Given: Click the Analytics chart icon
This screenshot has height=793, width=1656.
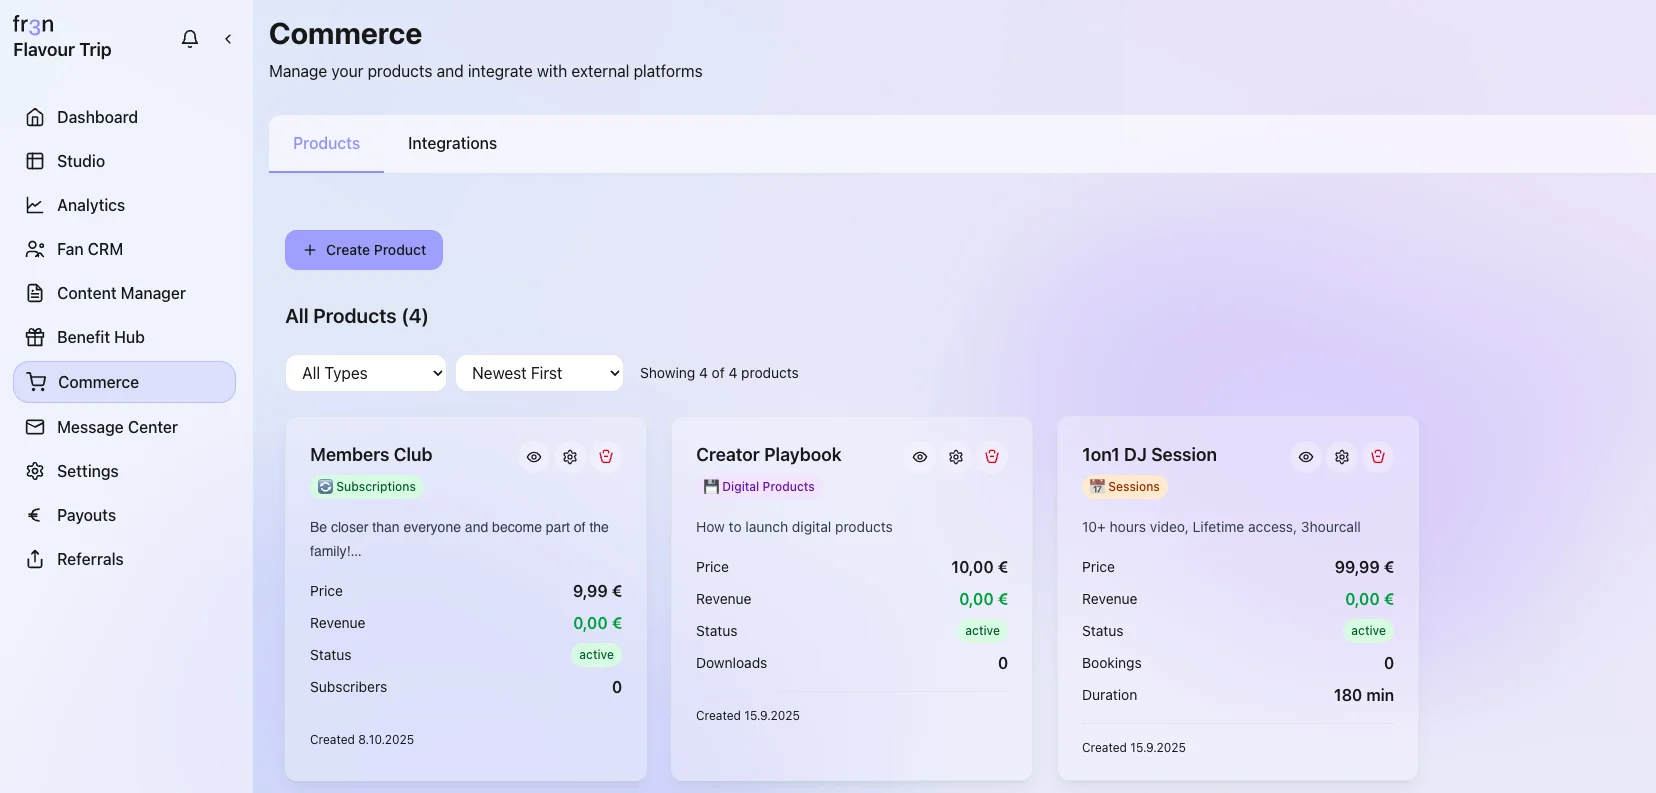Looking at the screenshot, I should [35, 205].
